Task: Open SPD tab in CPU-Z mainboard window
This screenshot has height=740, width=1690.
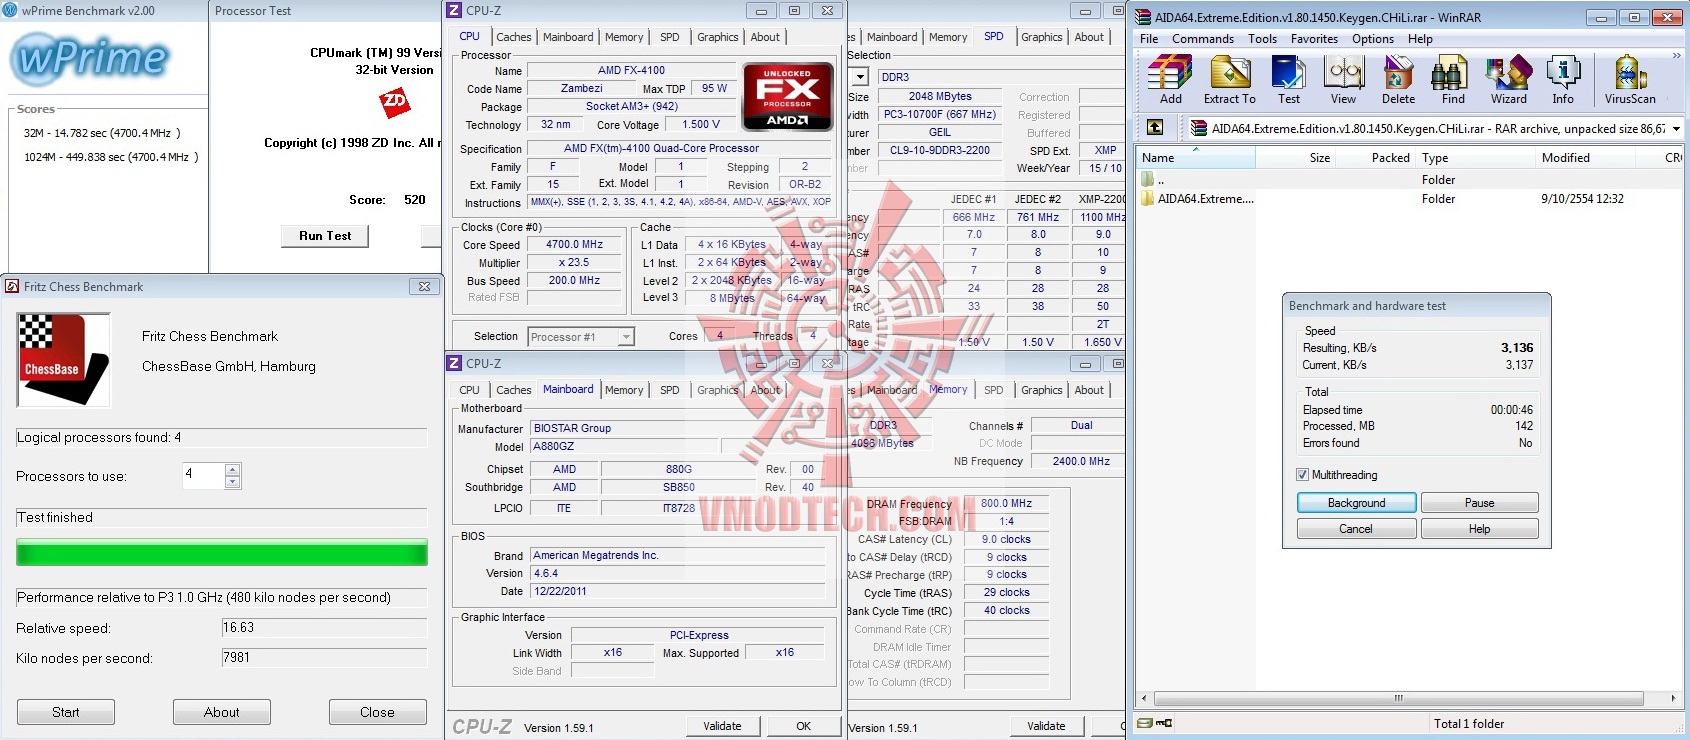Action: pos(670,390)
